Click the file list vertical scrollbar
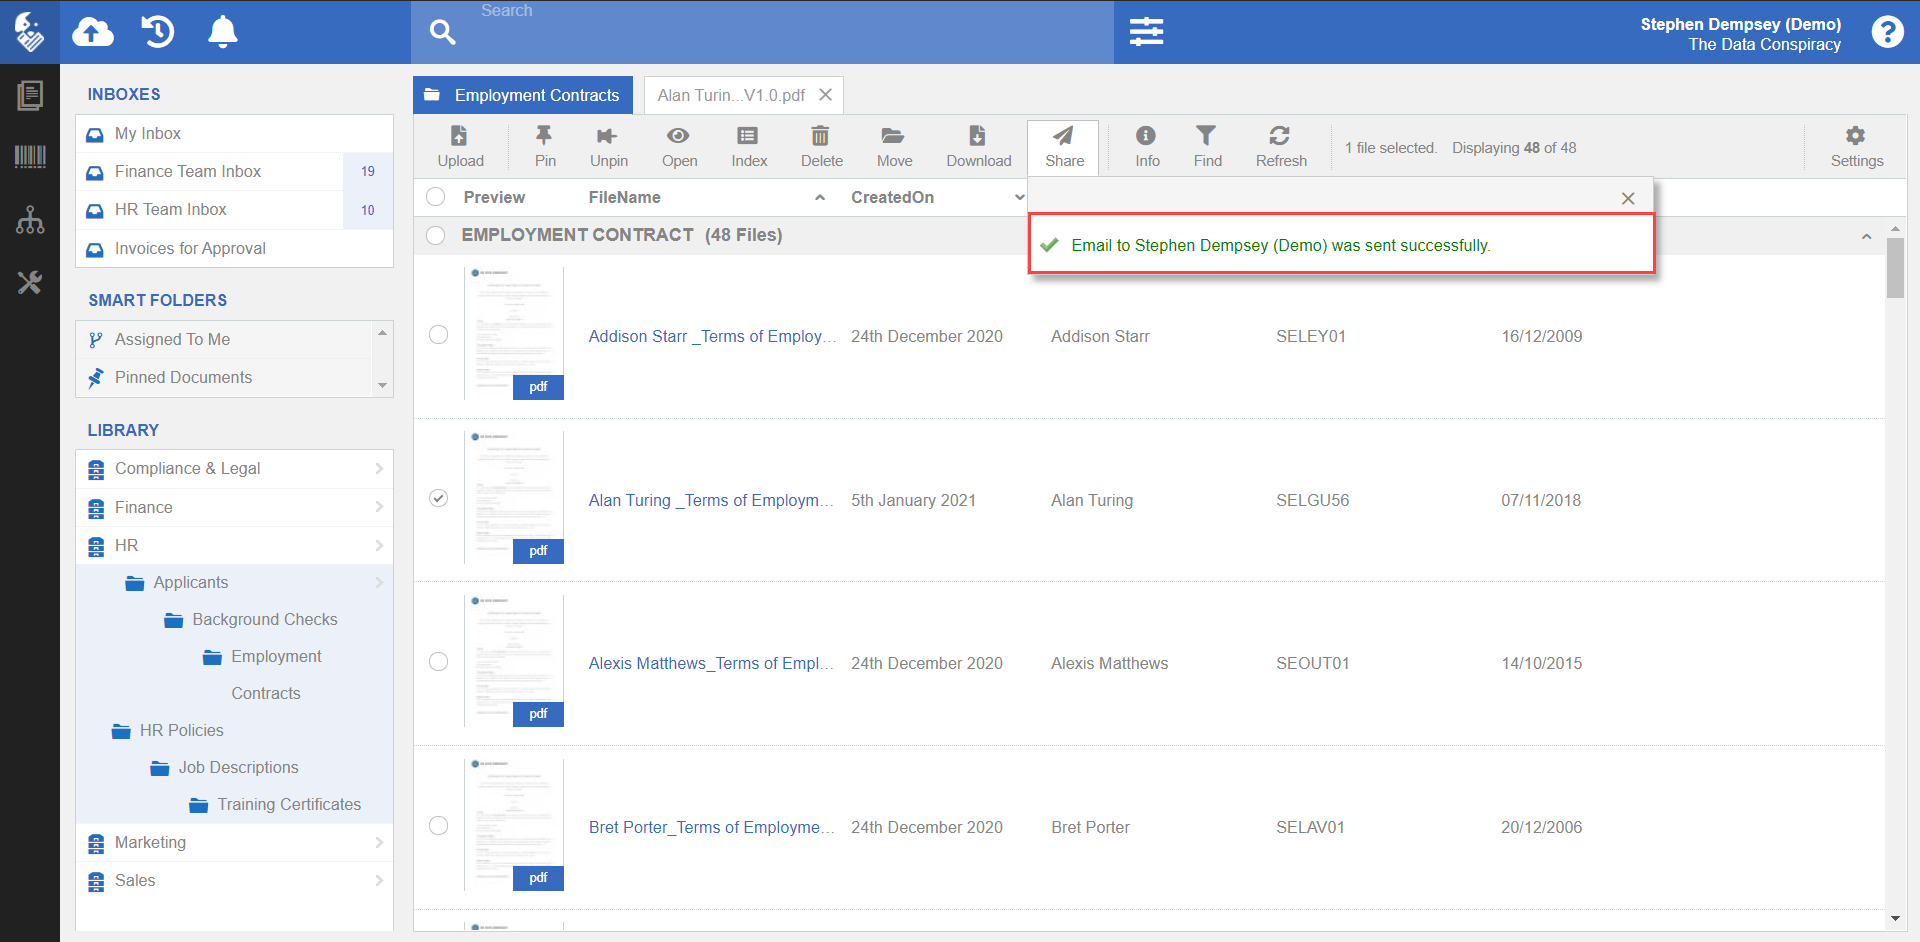Viewport: 1920px width, 942px height. [x=1895, y=269]
